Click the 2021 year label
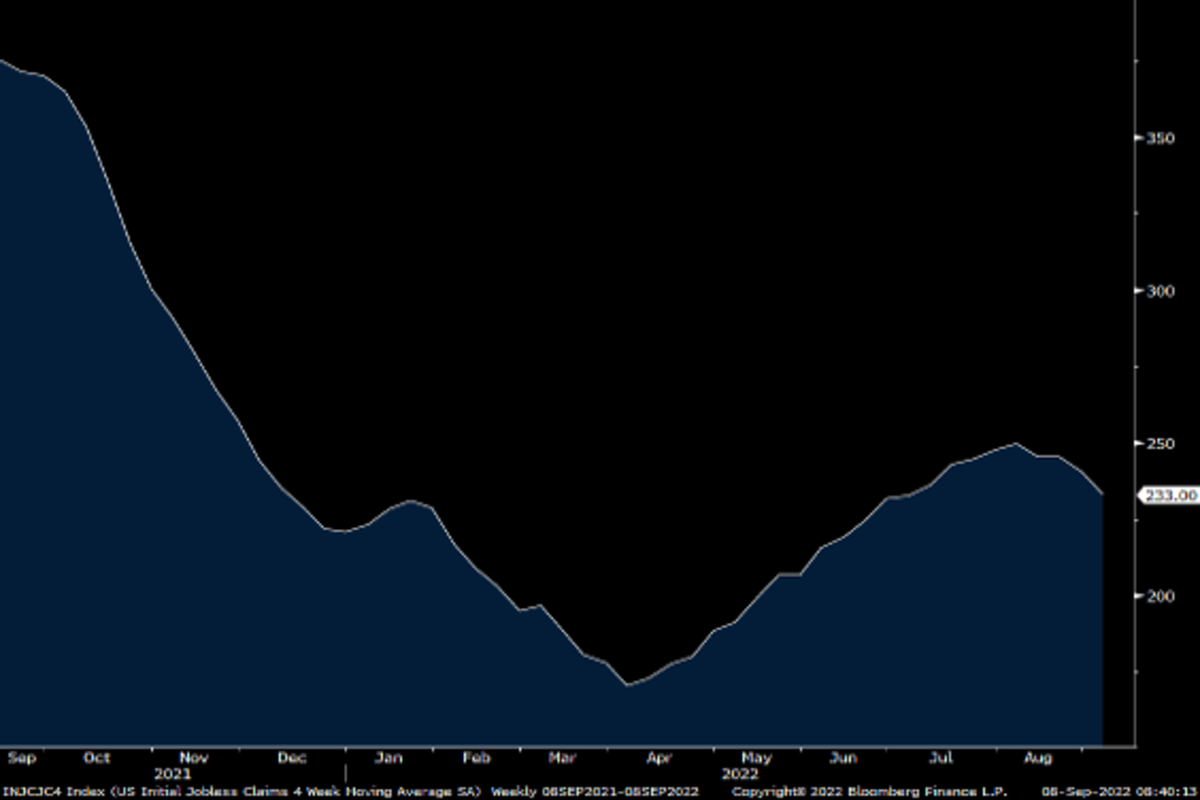Image resolution: width=1200 pixels, height=800 pixels. pos(172,774)
